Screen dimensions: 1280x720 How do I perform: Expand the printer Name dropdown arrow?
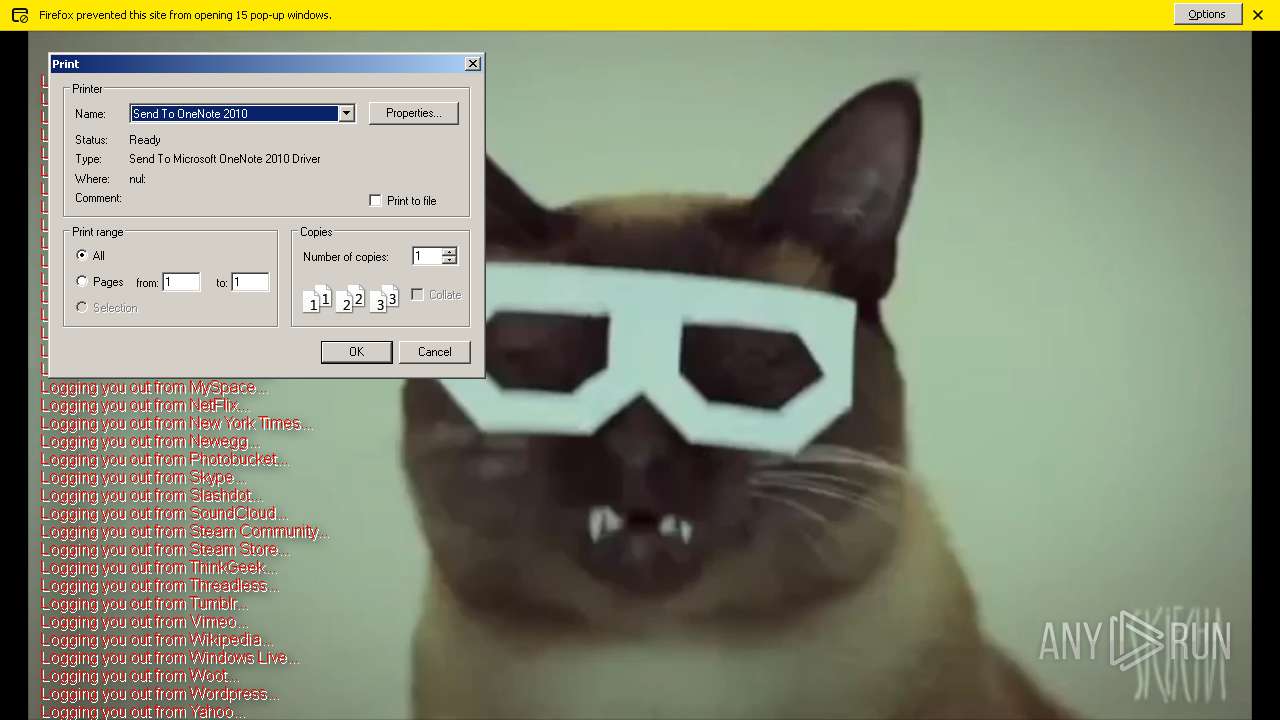click(x=346, y=114)
